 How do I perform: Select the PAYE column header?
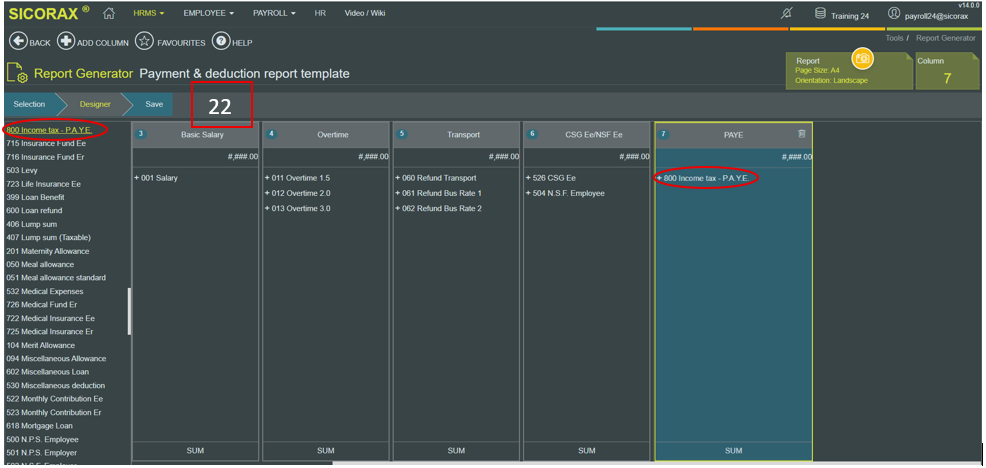click(733, 135)
